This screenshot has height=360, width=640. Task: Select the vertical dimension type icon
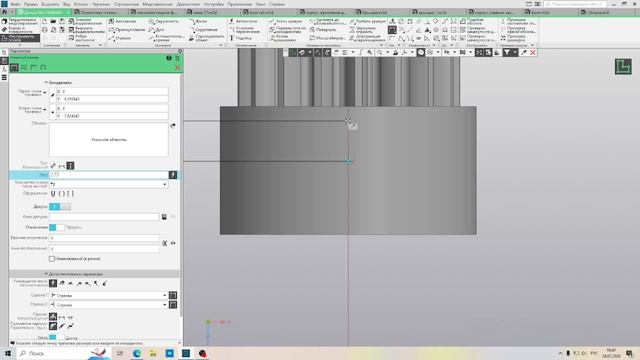point(70,166)
